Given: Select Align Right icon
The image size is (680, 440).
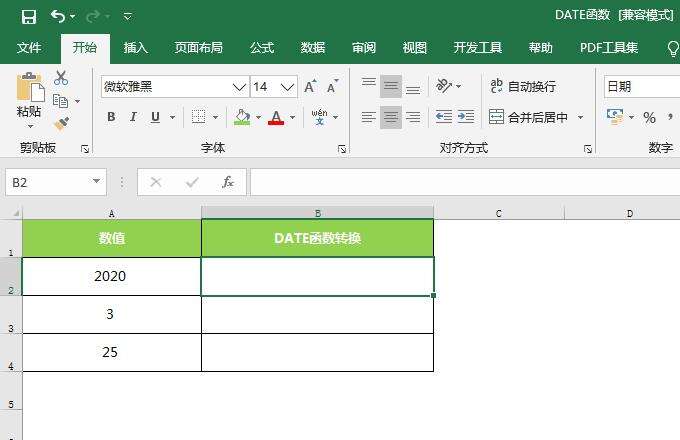Looking at the screenshot, I should pos(413,117).
